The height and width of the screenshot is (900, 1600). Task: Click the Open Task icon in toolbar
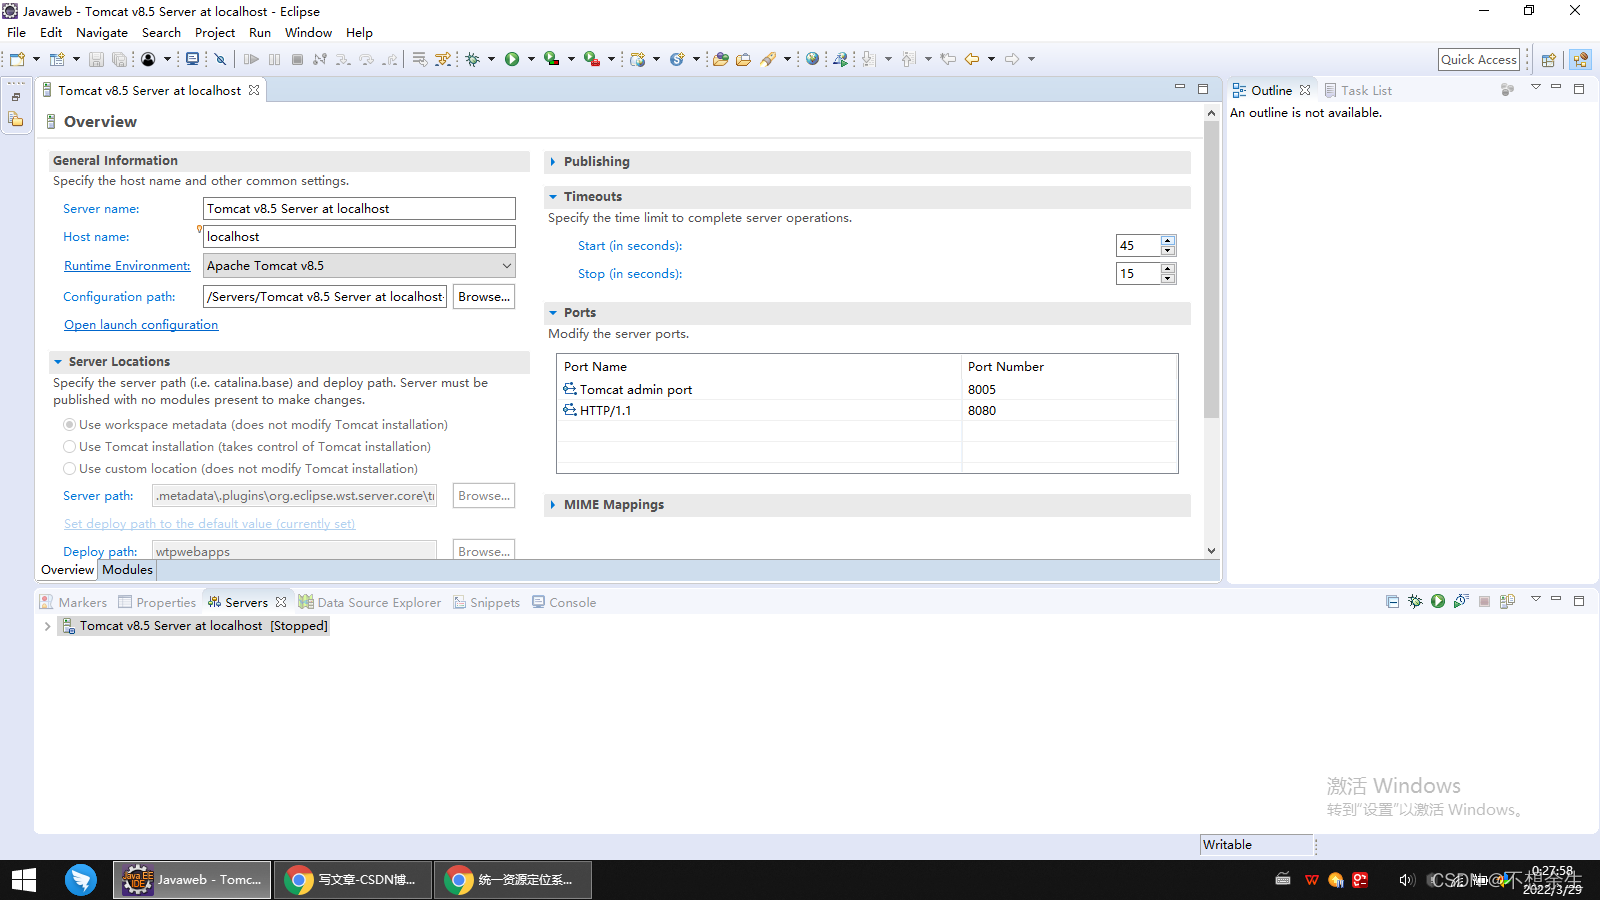point(743,59)
